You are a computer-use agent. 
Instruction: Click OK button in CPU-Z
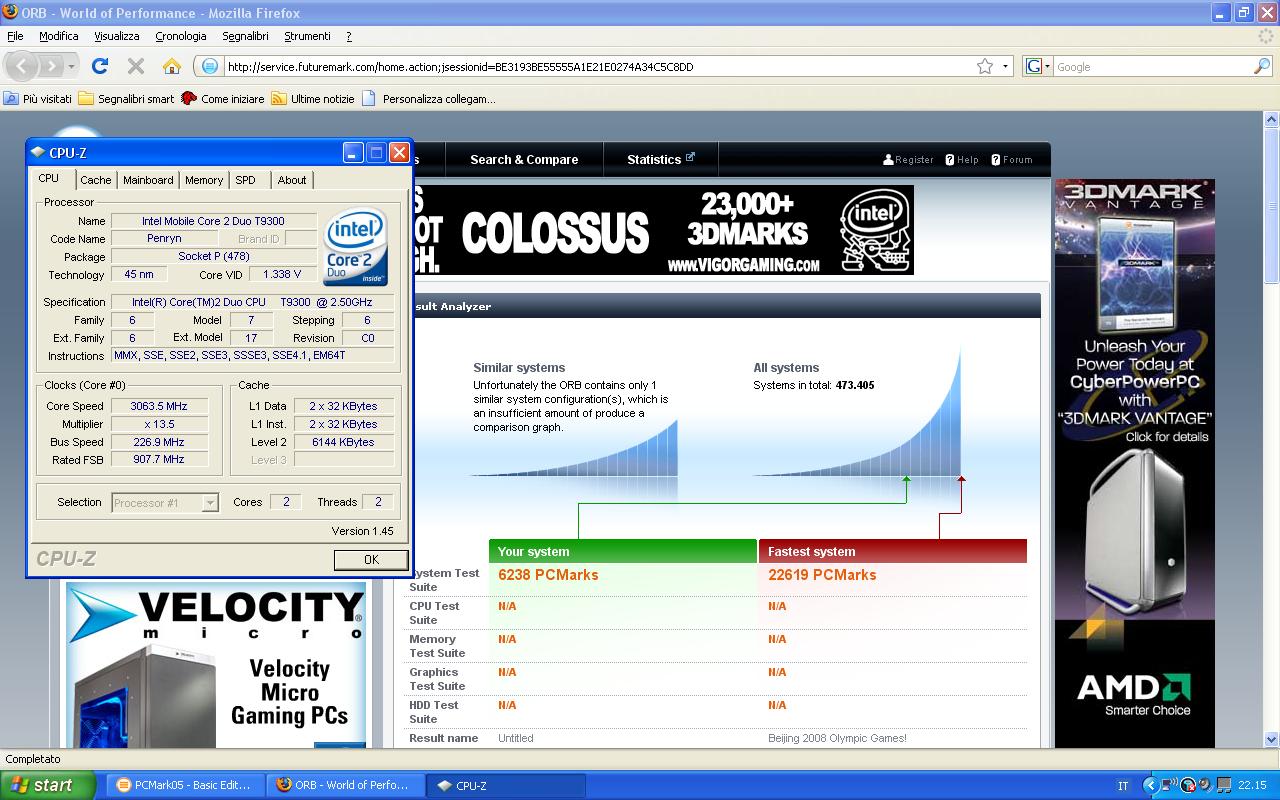tap(371, 559)
